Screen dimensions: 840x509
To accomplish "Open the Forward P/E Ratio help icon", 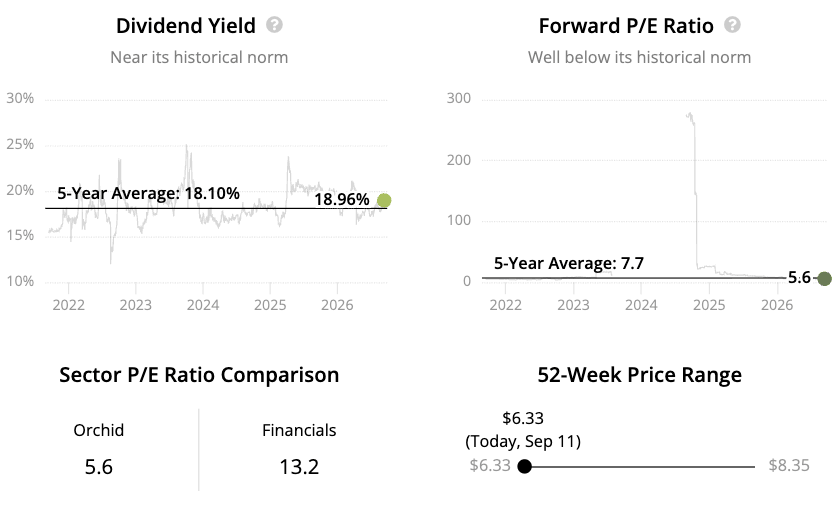I will (x=732, y=25).
